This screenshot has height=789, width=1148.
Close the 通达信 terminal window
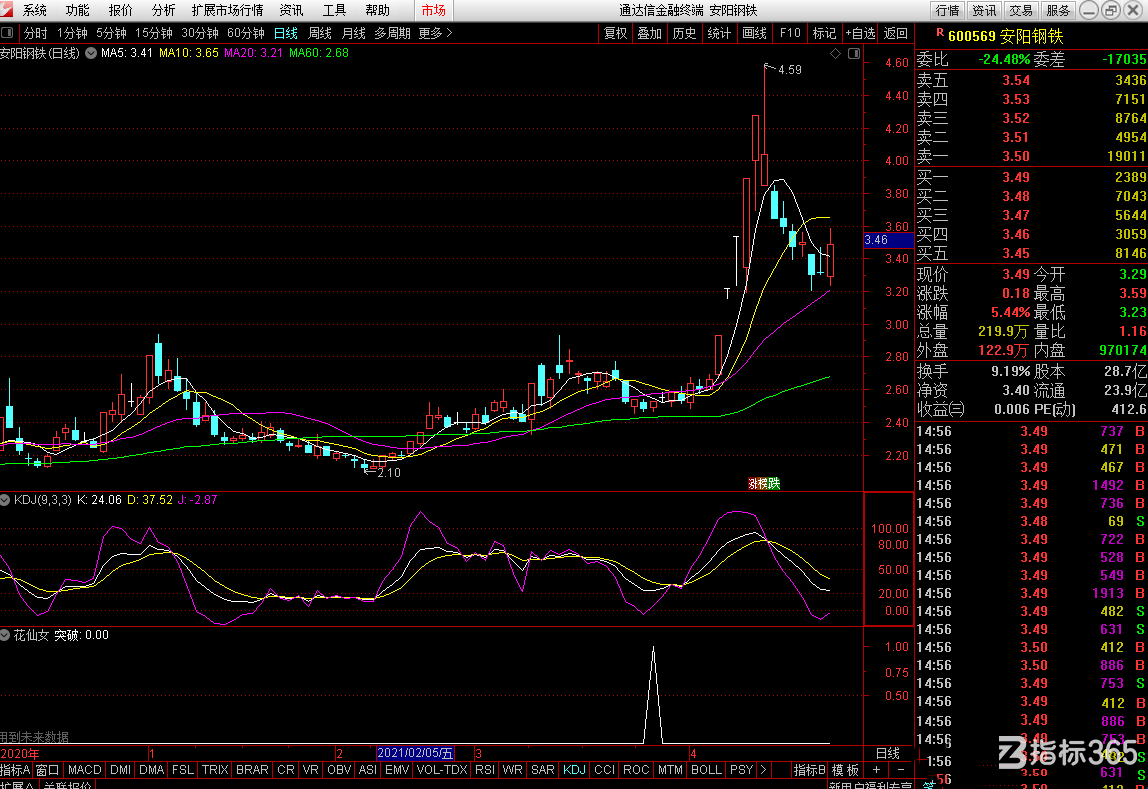pos(1132,10)
